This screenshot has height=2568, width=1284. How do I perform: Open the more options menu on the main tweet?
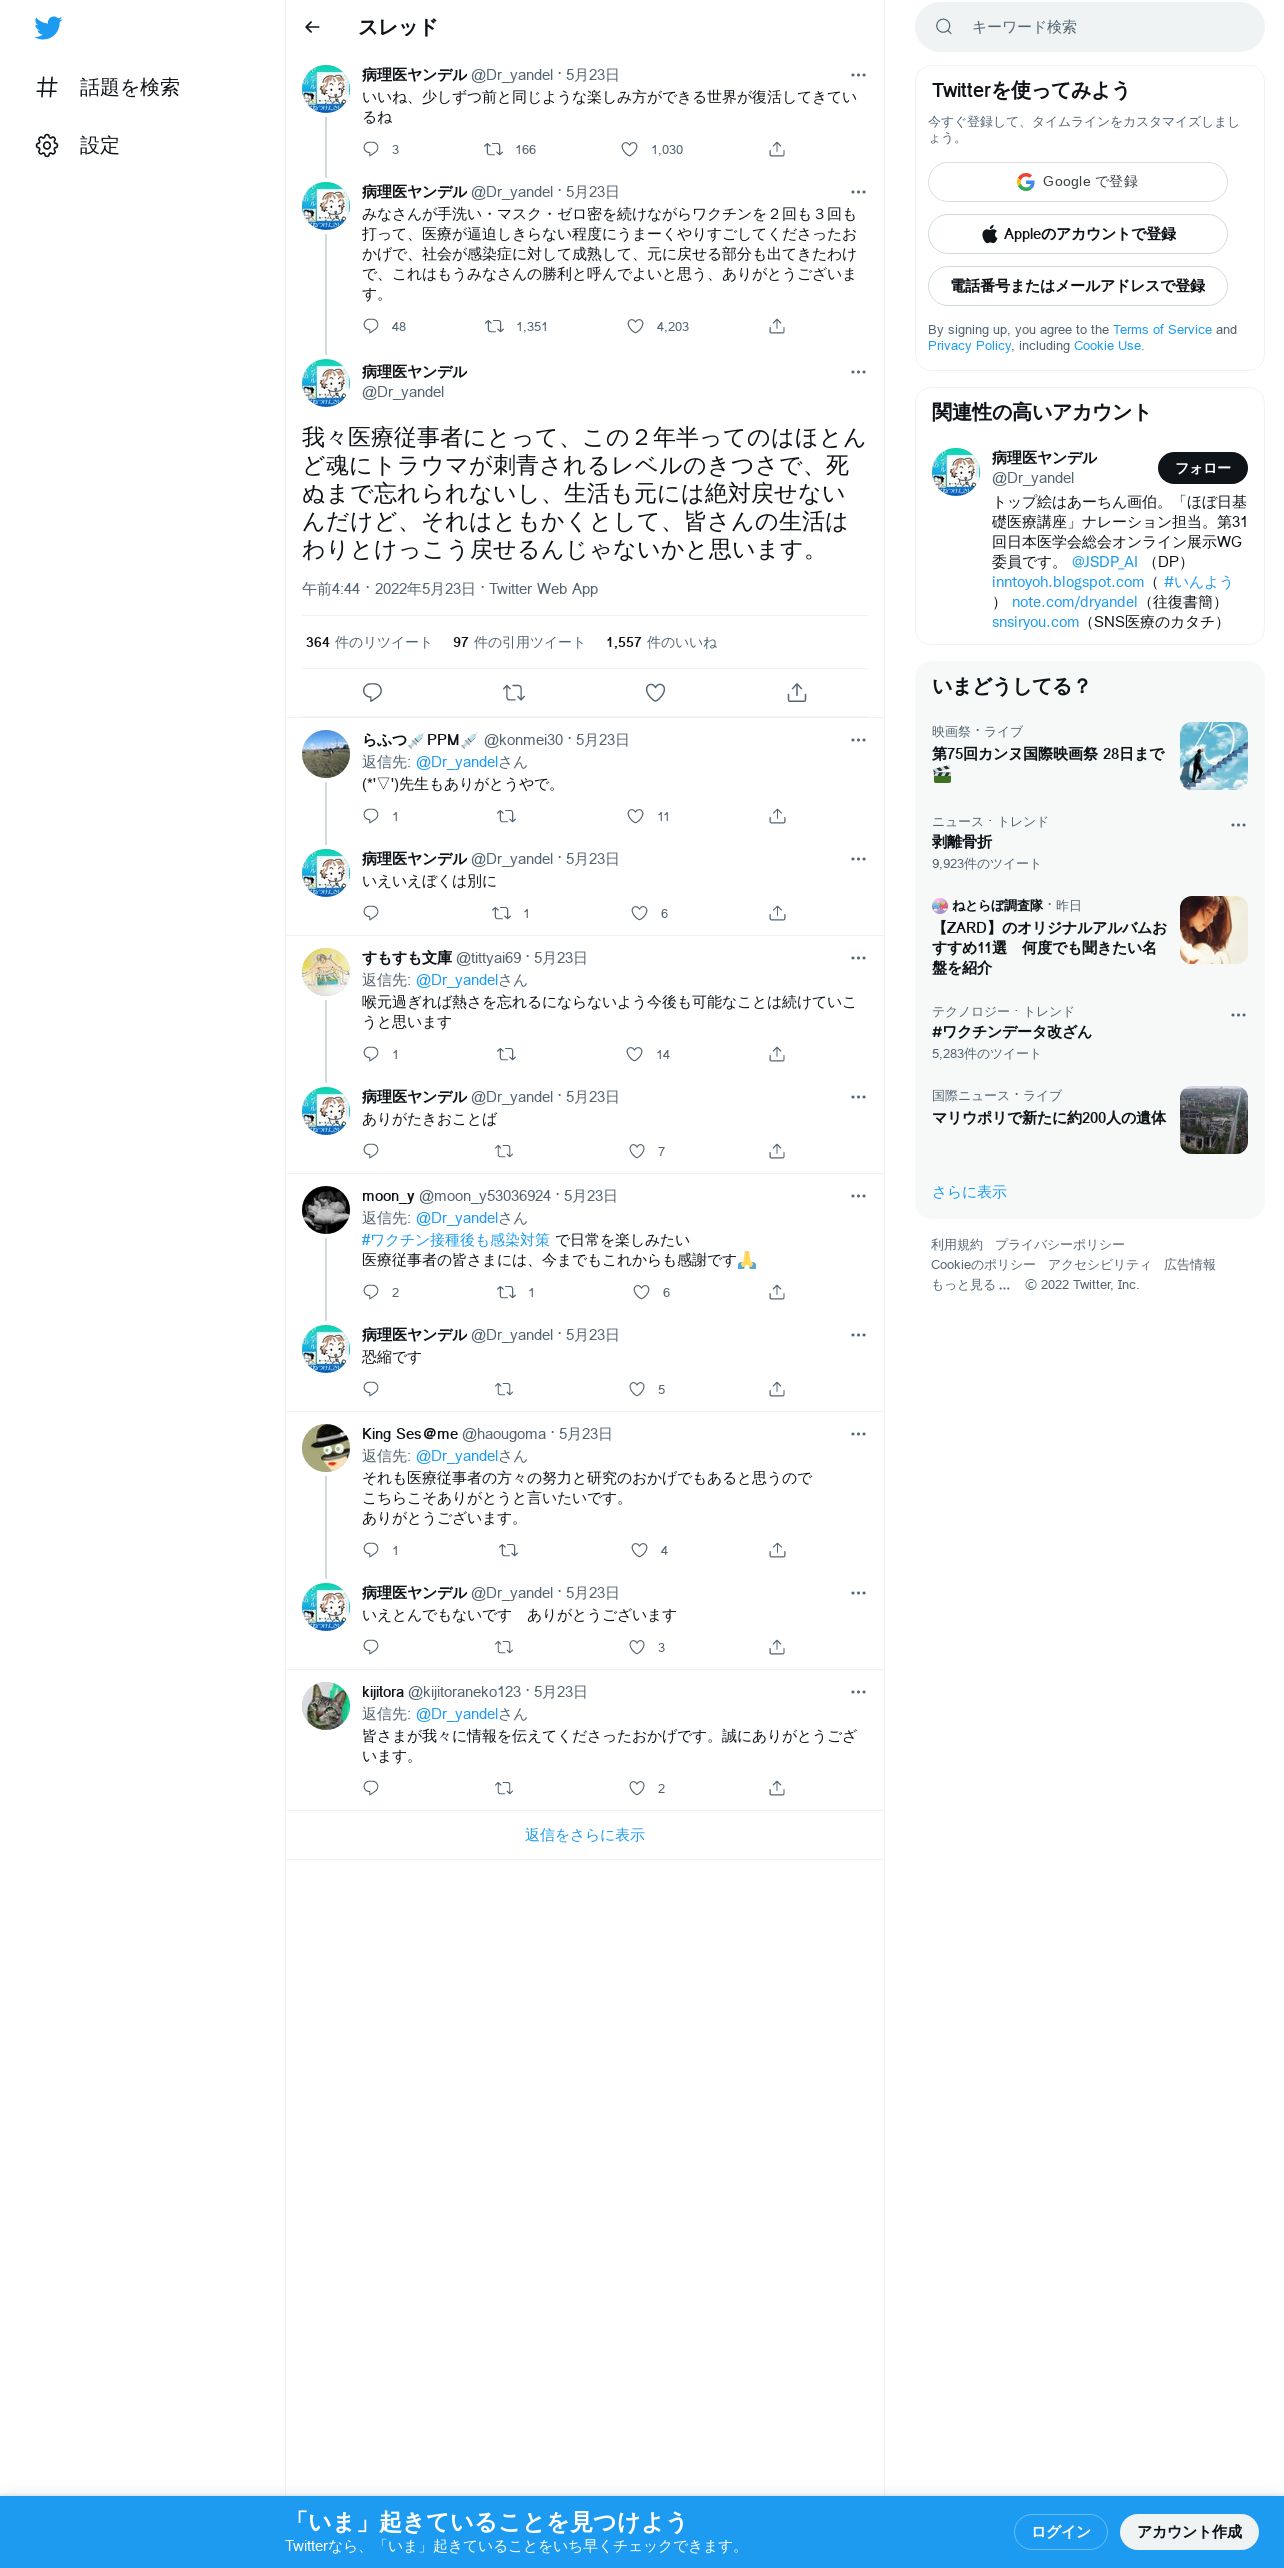coord(858,372)
